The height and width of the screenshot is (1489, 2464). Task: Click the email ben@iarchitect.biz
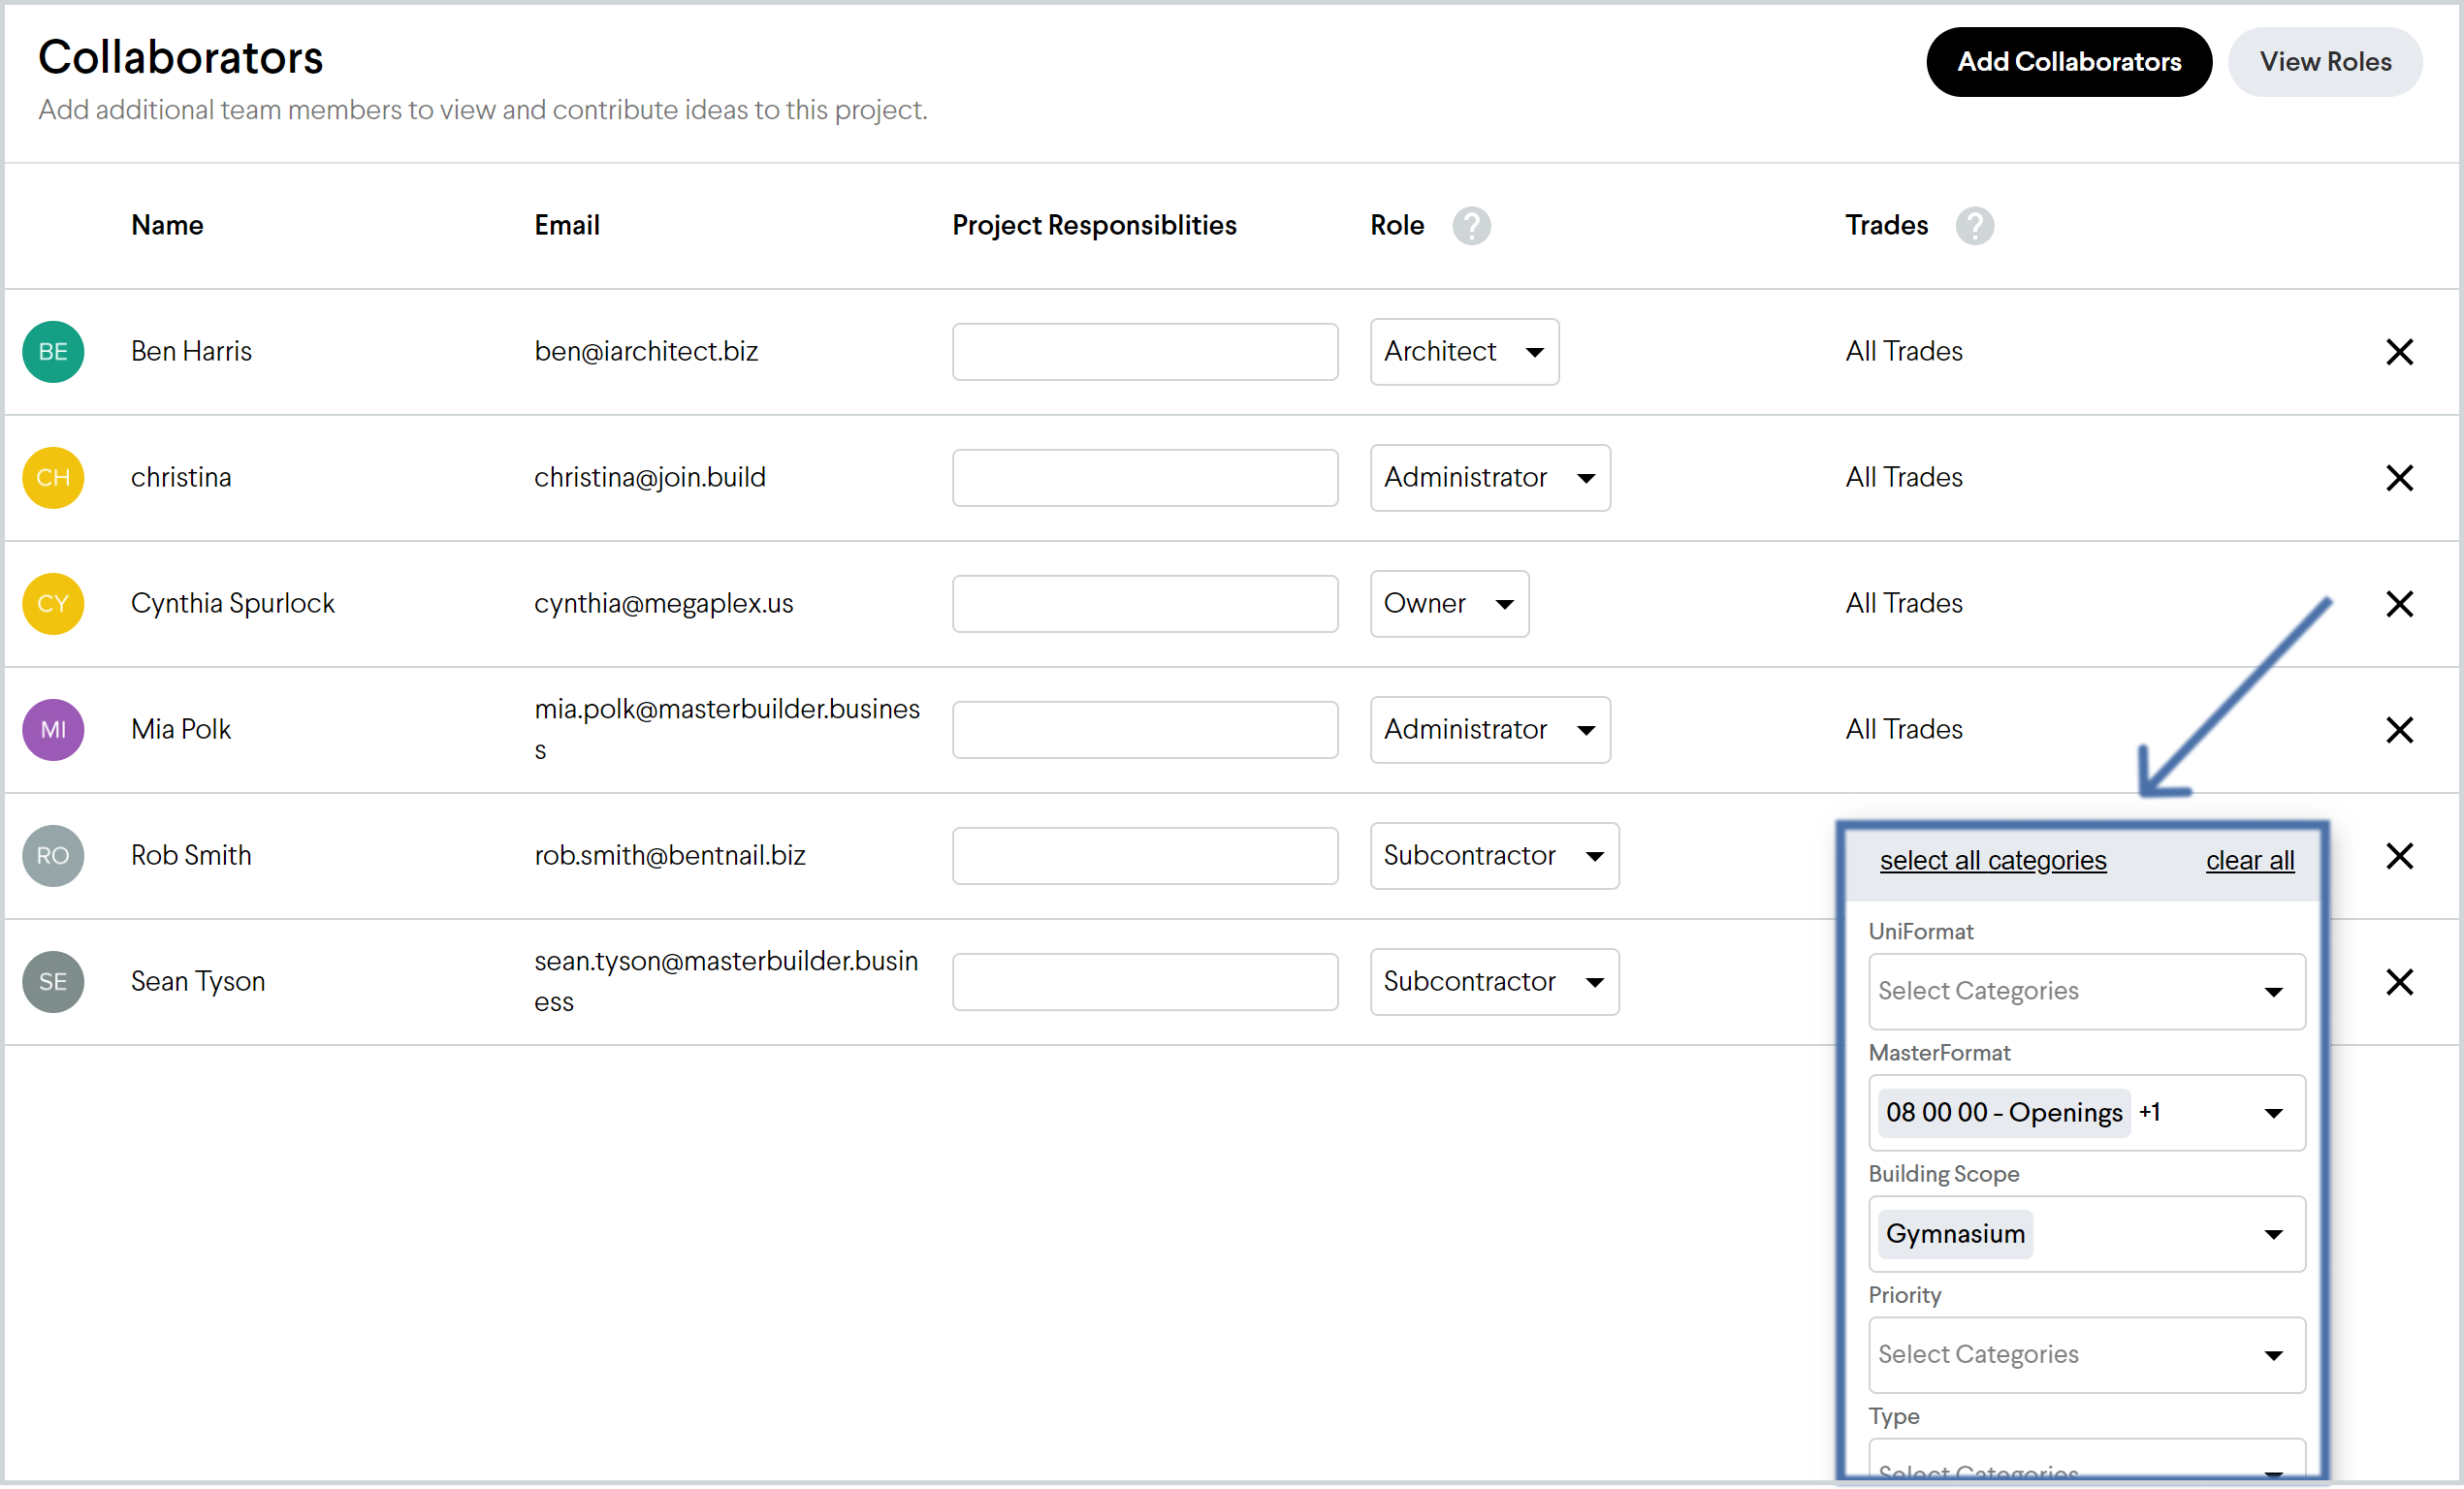646,352
